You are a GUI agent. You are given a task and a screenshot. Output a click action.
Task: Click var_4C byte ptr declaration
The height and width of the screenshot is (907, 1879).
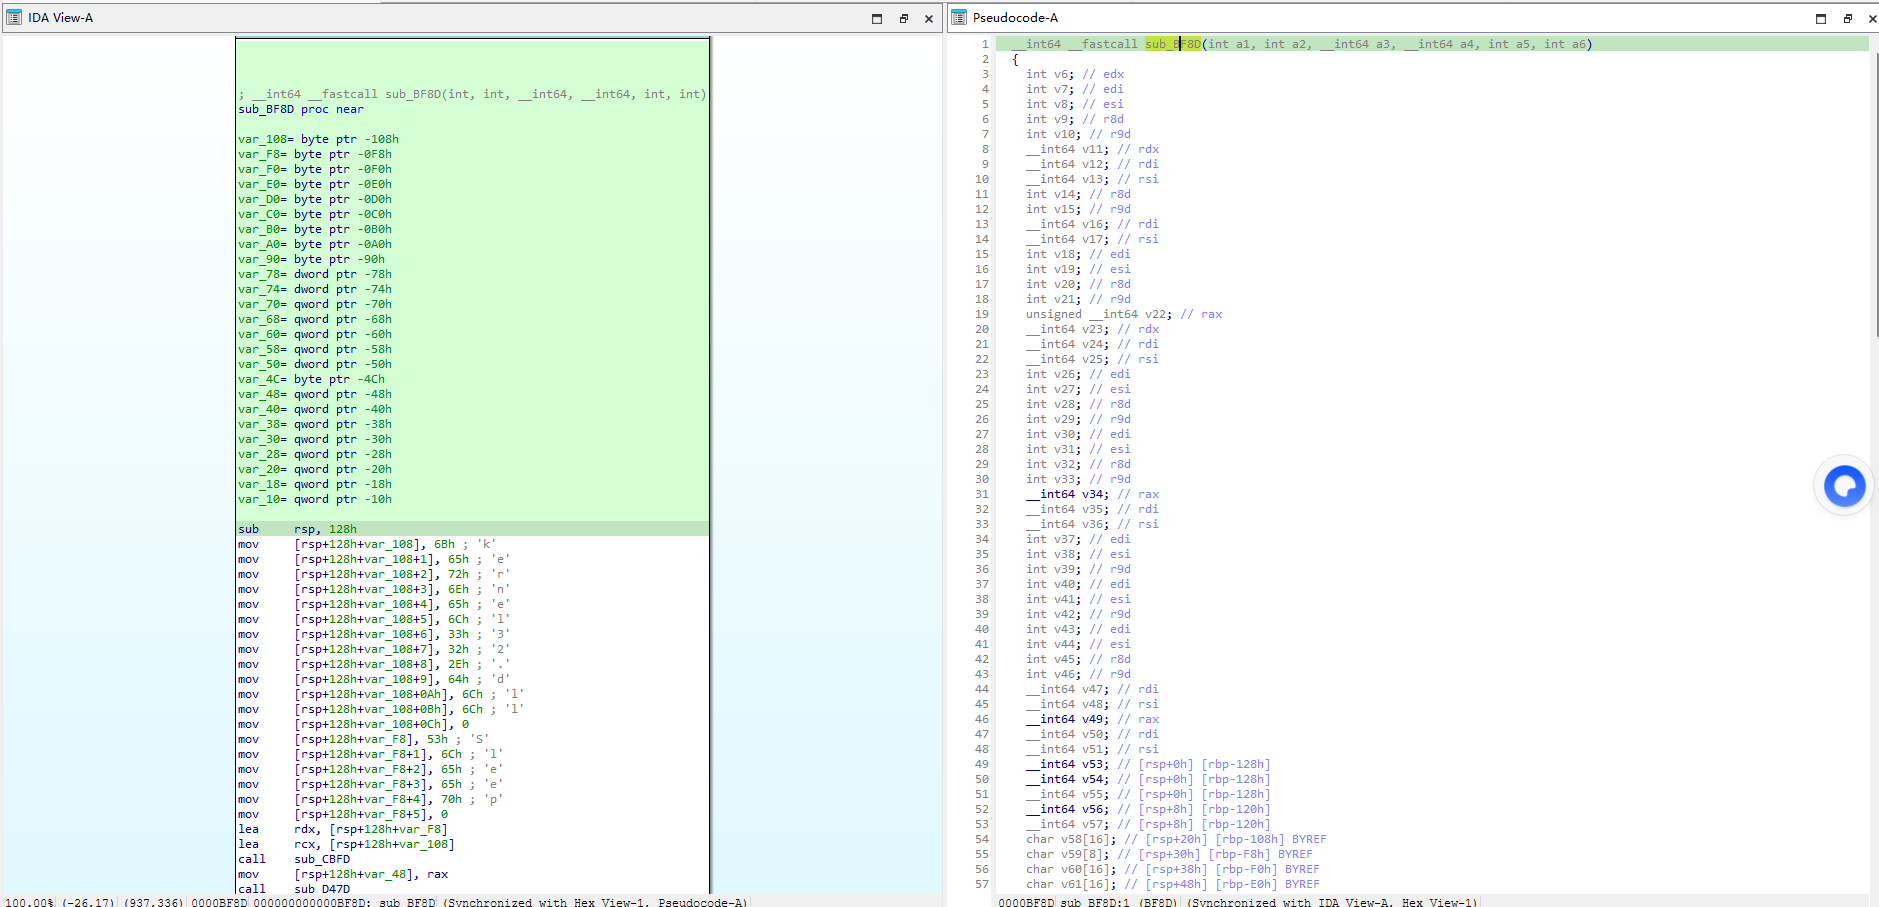tap(311, 379)
